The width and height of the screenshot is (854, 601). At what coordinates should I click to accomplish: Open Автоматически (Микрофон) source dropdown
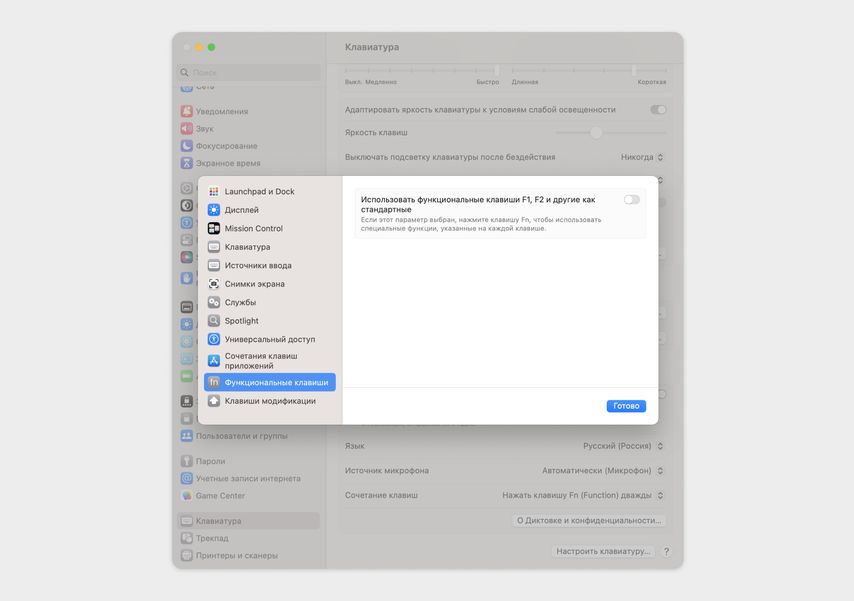coord(602,470)
